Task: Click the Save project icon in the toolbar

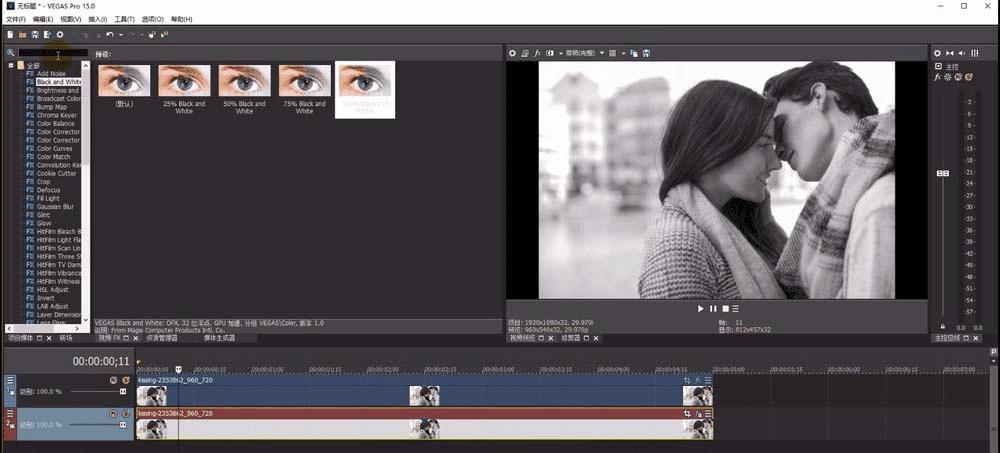Action: (x=34, y=35)
